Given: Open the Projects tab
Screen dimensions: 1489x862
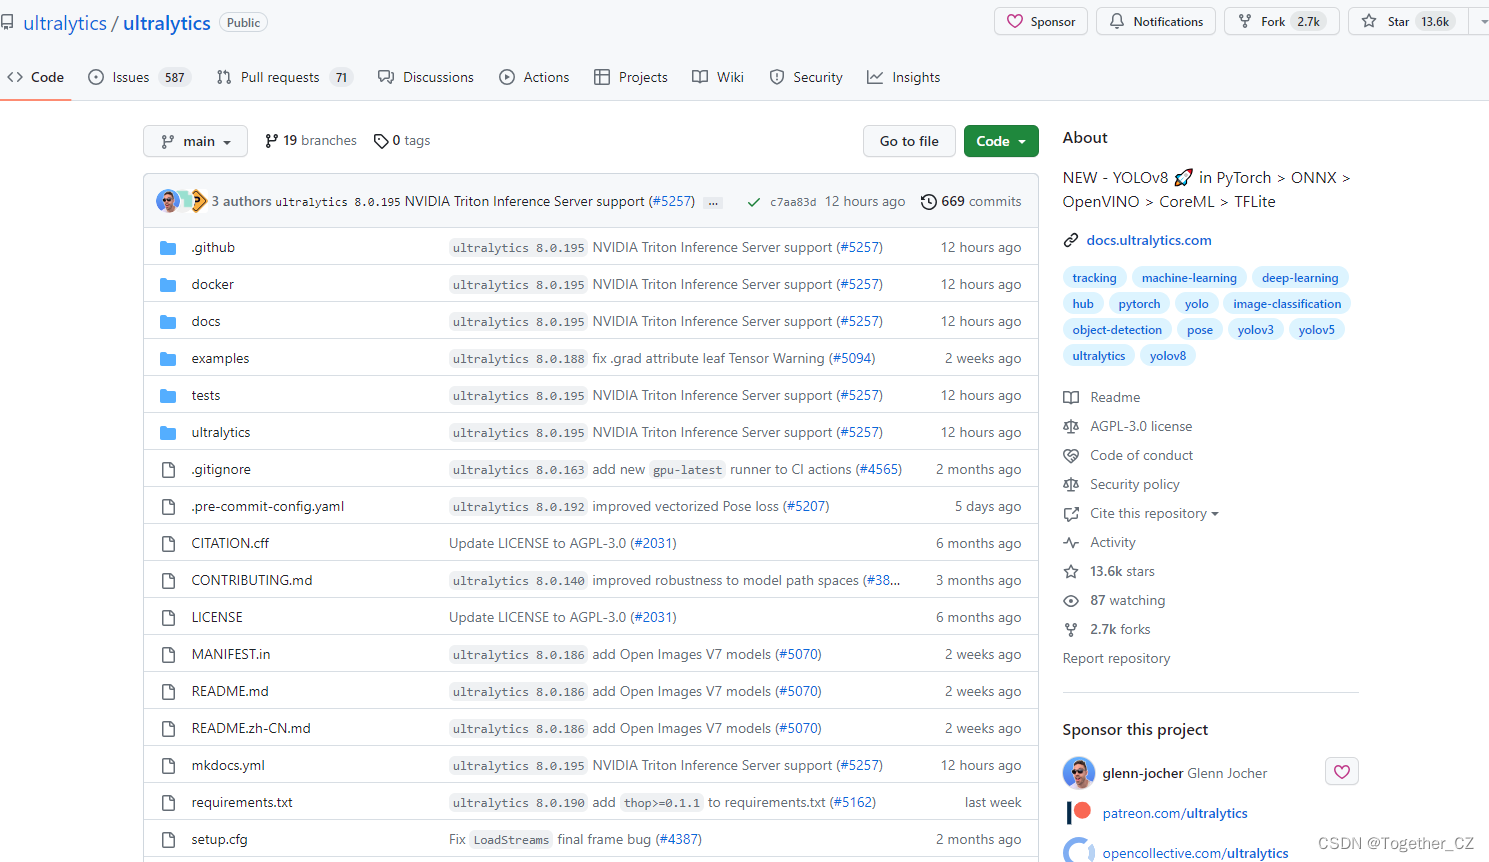Looking at the screenshot, I should point(631,77).
